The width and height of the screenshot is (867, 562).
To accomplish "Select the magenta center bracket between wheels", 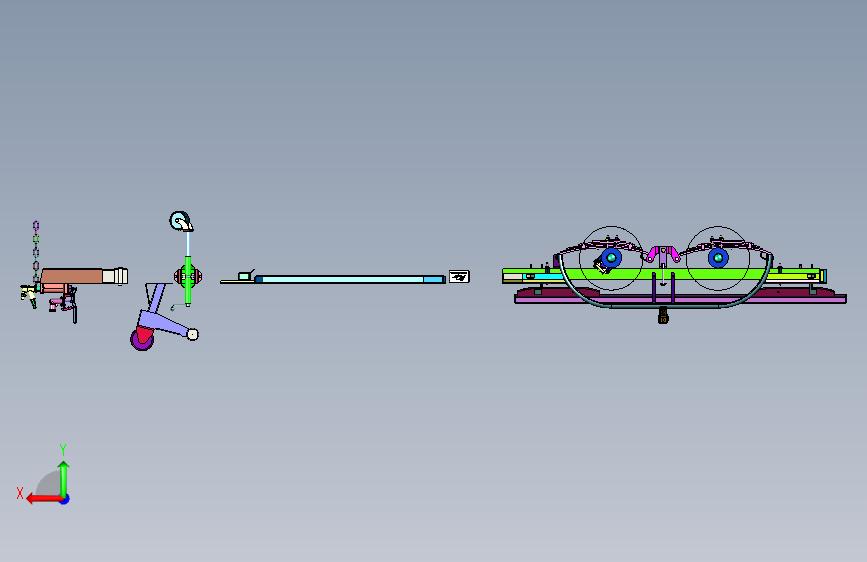I will tap(663, 254).
